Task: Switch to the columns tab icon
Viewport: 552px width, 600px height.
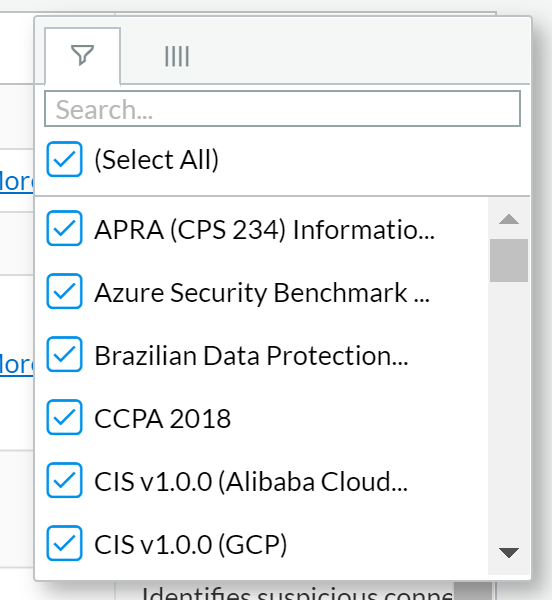Action: click(x=177, y=56)
